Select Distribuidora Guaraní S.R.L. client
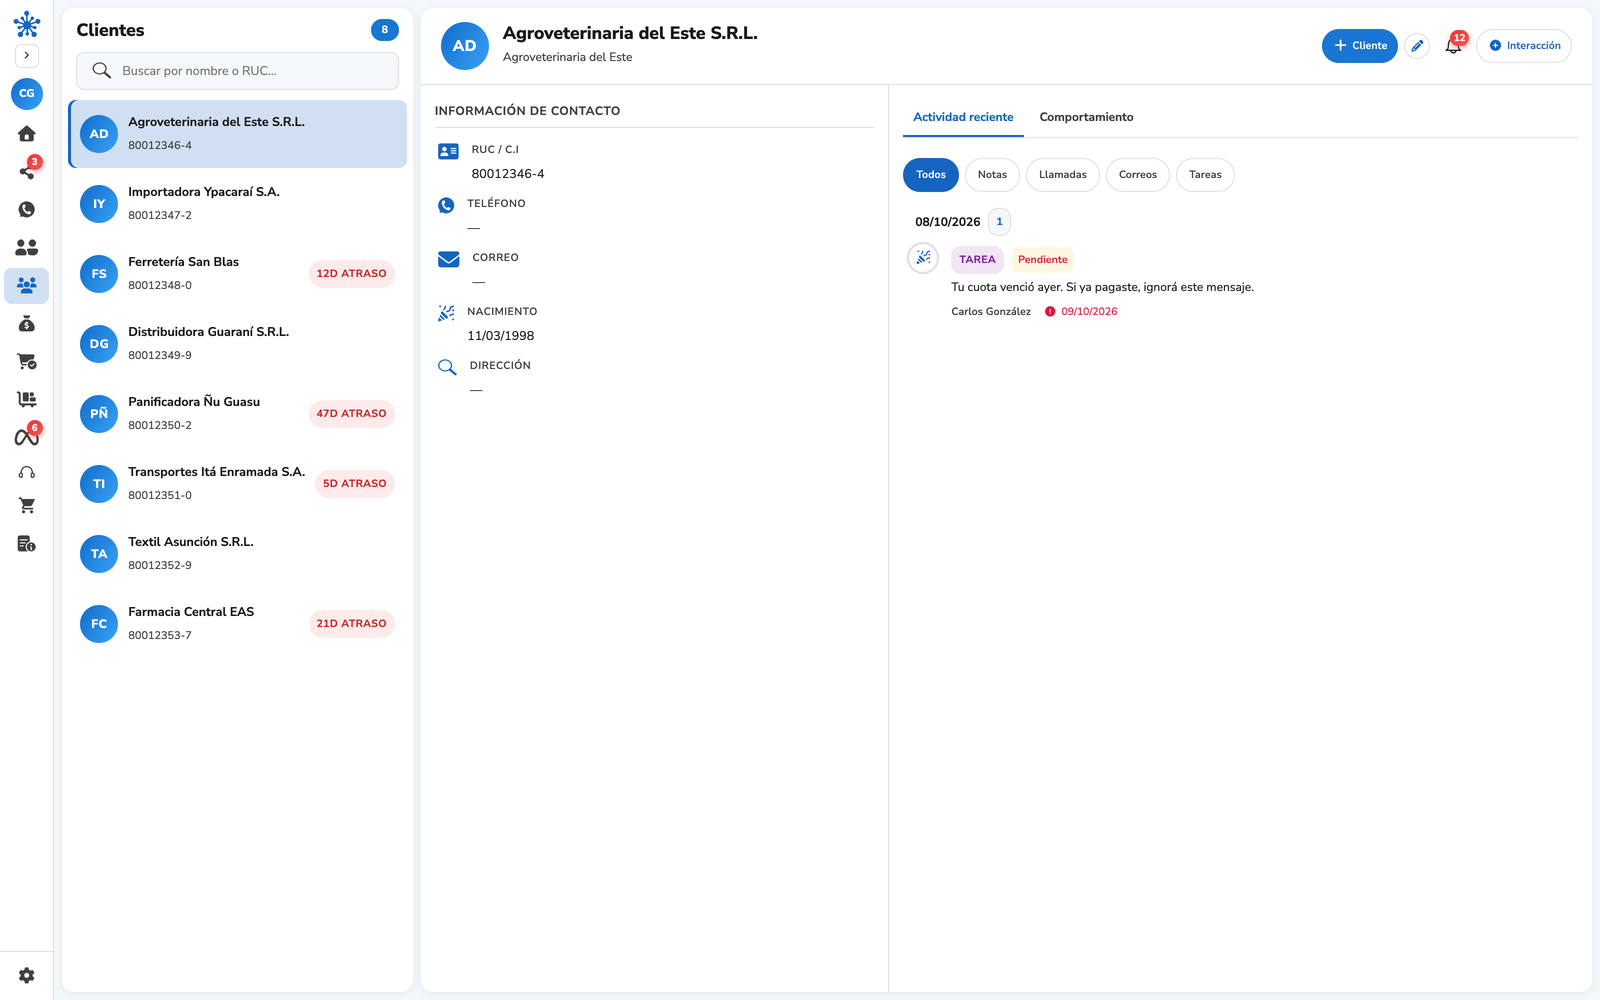The image size is (1600, 1000). [x=237, y=344]
